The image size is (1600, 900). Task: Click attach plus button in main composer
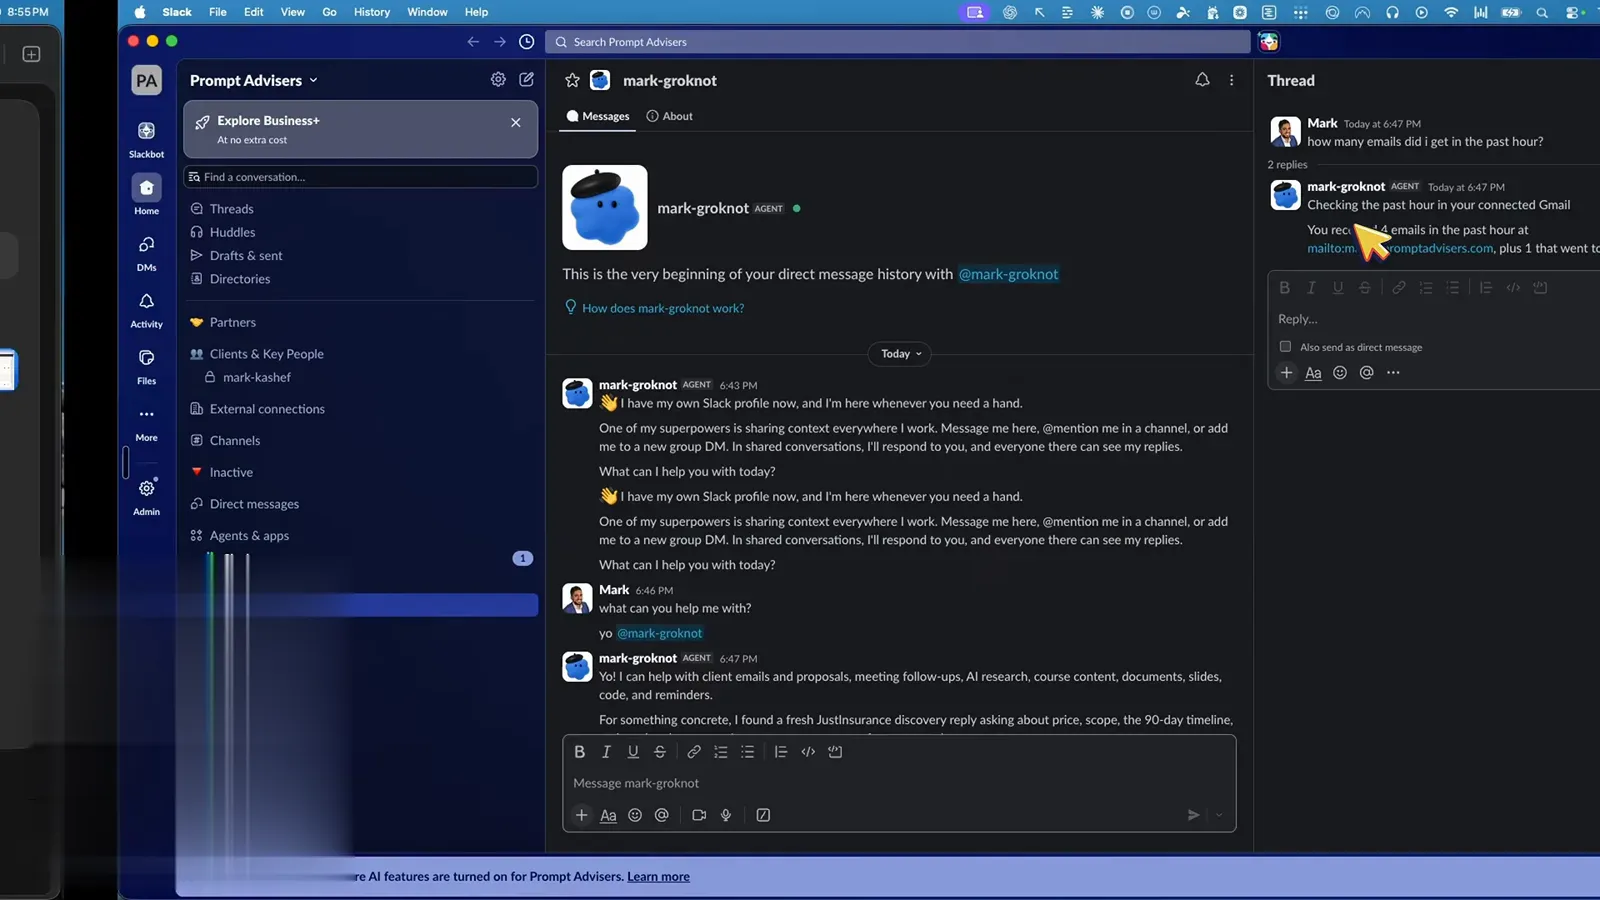(x=581, y=815)
